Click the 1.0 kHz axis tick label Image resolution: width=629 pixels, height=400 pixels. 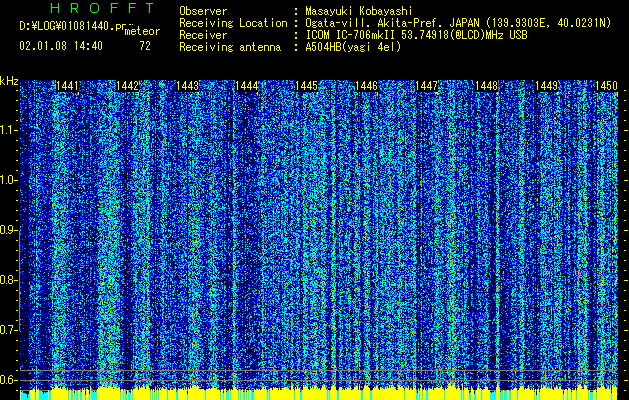click(8, 181)
